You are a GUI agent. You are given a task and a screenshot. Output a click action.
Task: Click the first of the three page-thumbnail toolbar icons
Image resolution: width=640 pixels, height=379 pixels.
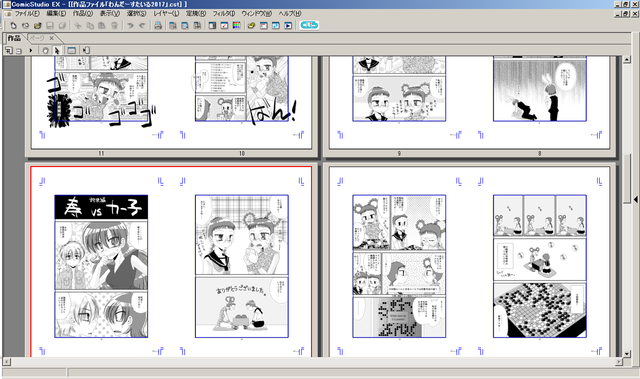[x=173, y=26]
